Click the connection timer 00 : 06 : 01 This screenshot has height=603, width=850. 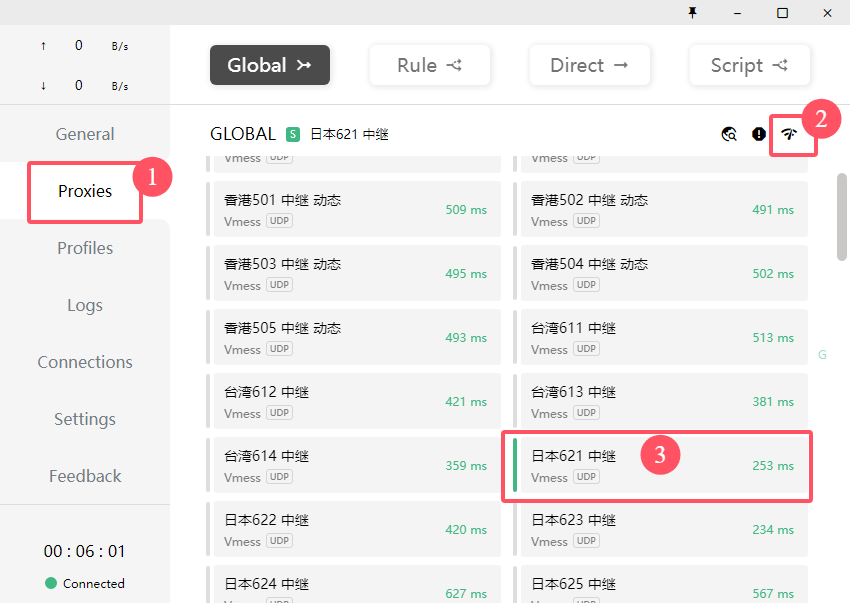click(85, 551)
